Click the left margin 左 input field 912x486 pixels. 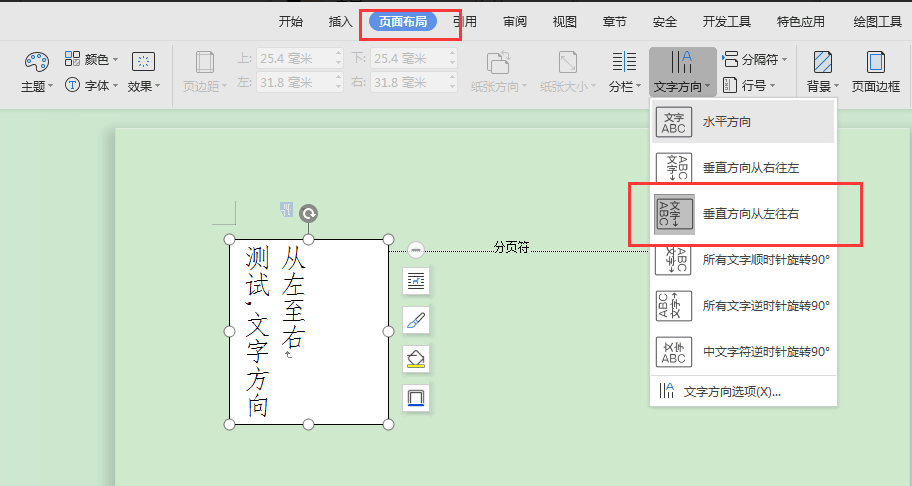click(x=300, y=83)
